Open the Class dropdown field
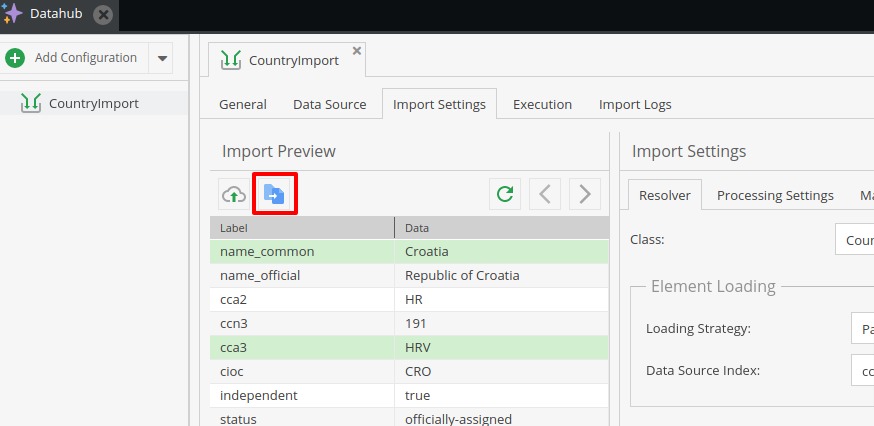Image resolution: width=874 pixels, height=426 pixels. coord(854,240)
